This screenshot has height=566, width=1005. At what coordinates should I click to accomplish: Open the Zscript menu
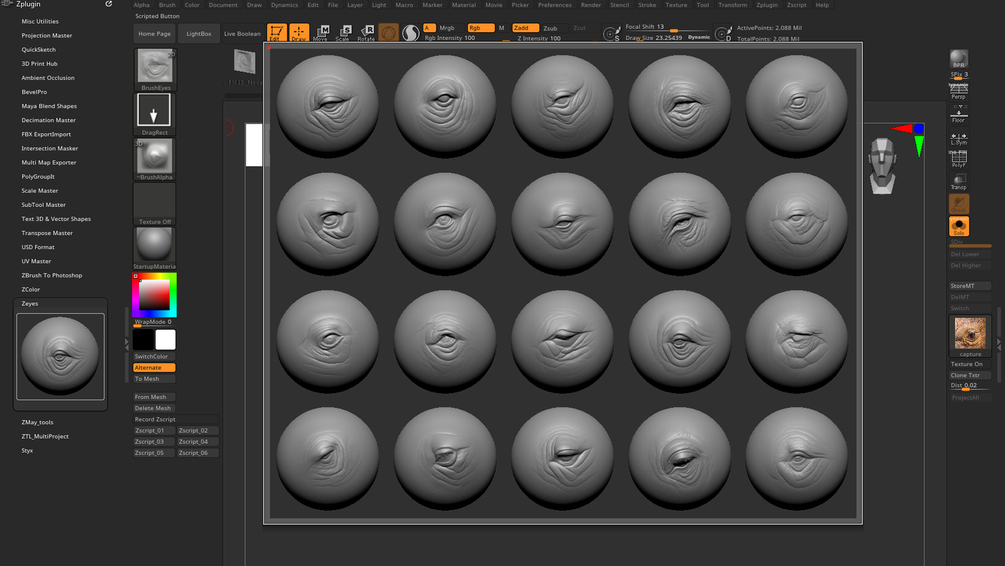click(x=797, y=4)
